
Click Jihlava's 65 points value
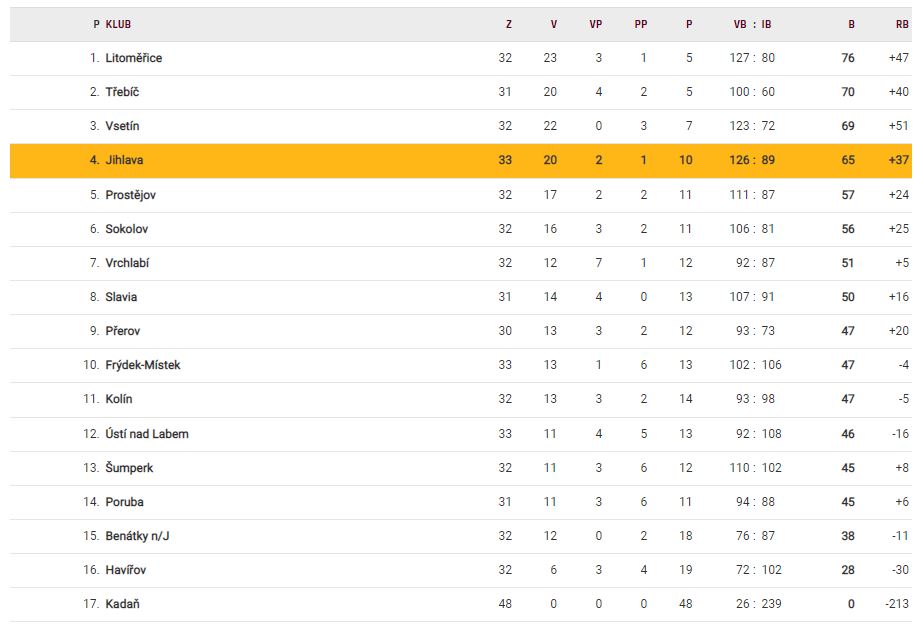(x=848, y=160)
